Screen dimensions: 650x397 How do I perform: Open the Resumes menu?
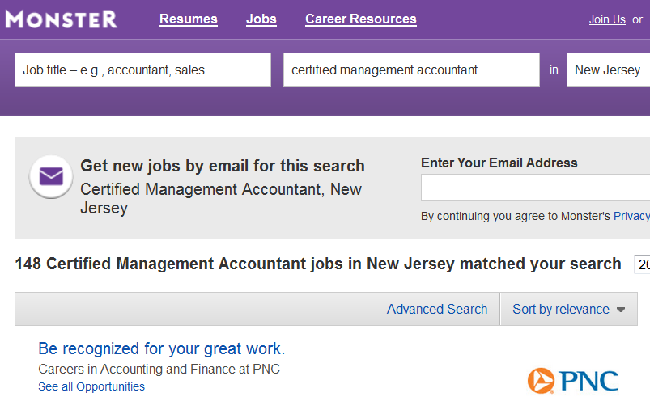pos(189,19)
